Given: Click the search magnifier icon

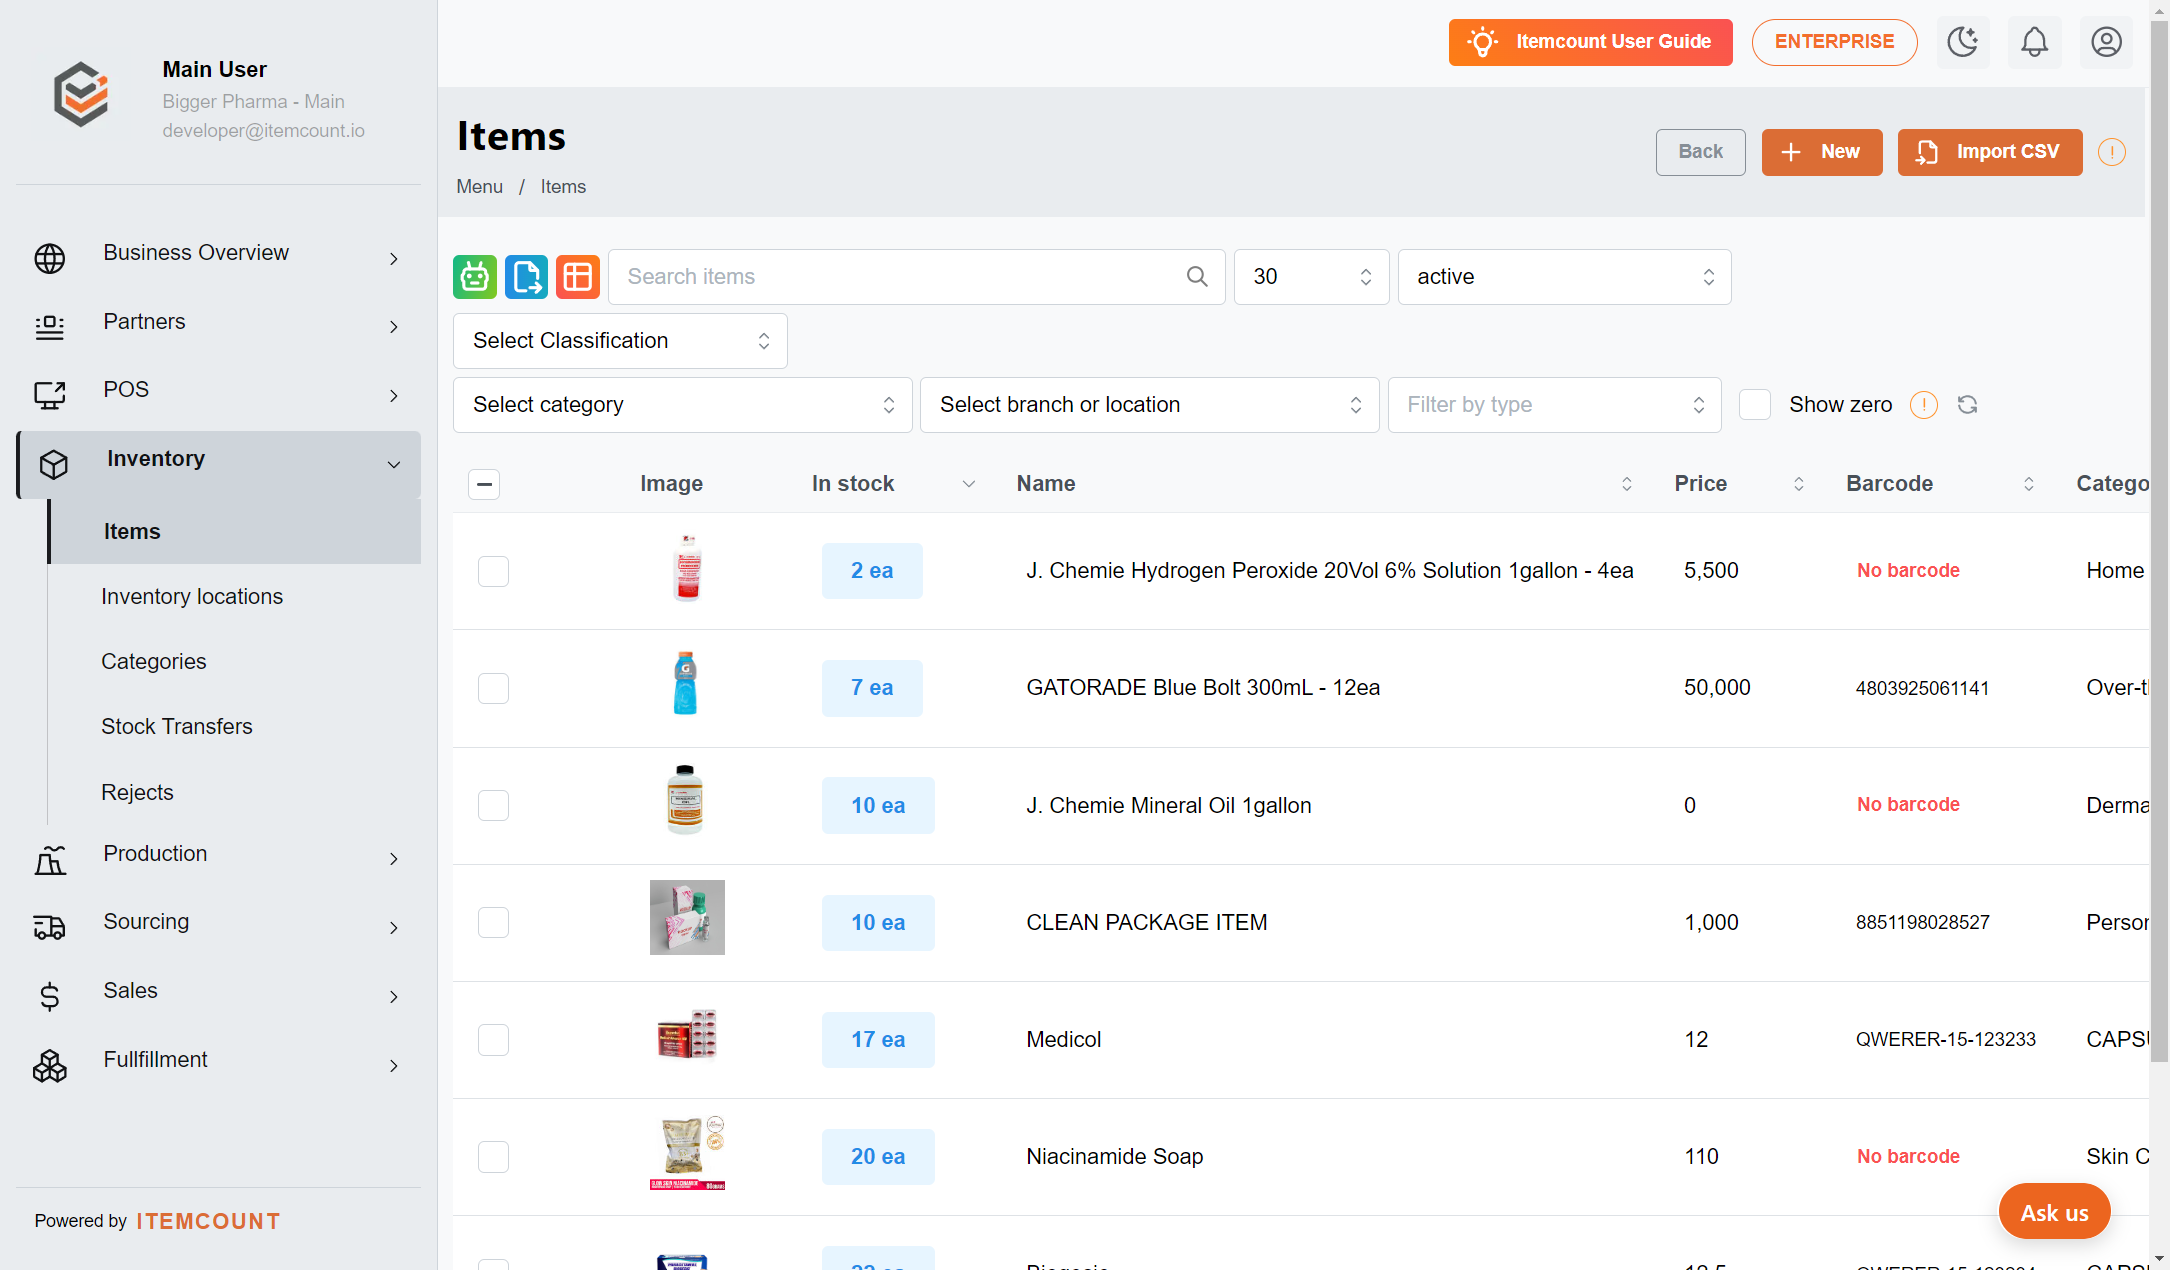Looking at the screenshot, I should coord(1197,277).
